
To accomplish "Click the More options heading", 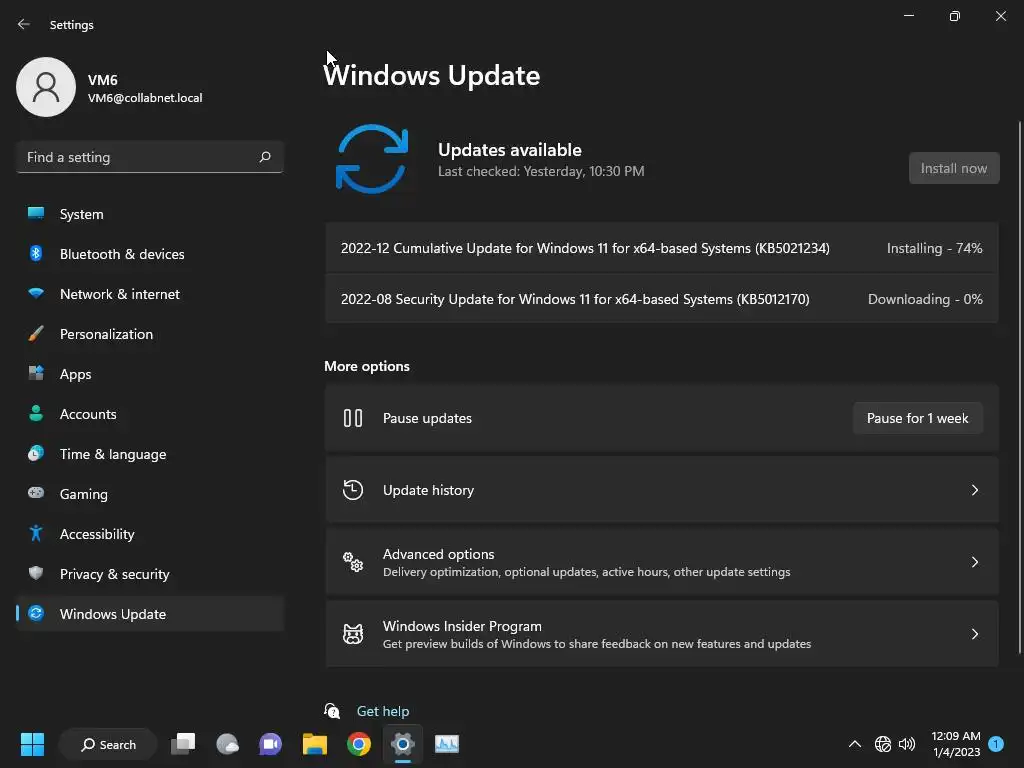I will (x=367, y=366).
